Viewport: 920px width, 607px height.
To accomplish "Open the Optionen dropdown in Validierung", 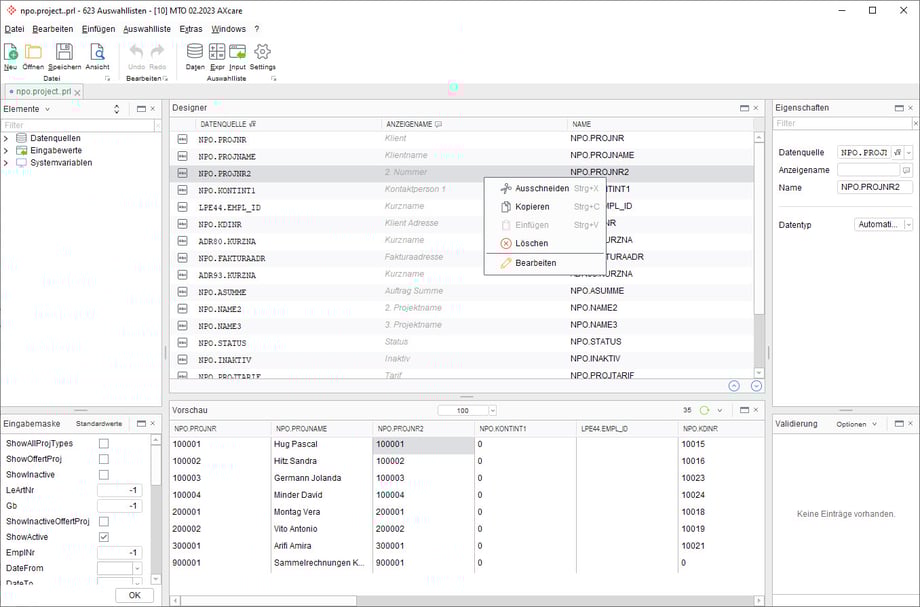I will point(857,424).
